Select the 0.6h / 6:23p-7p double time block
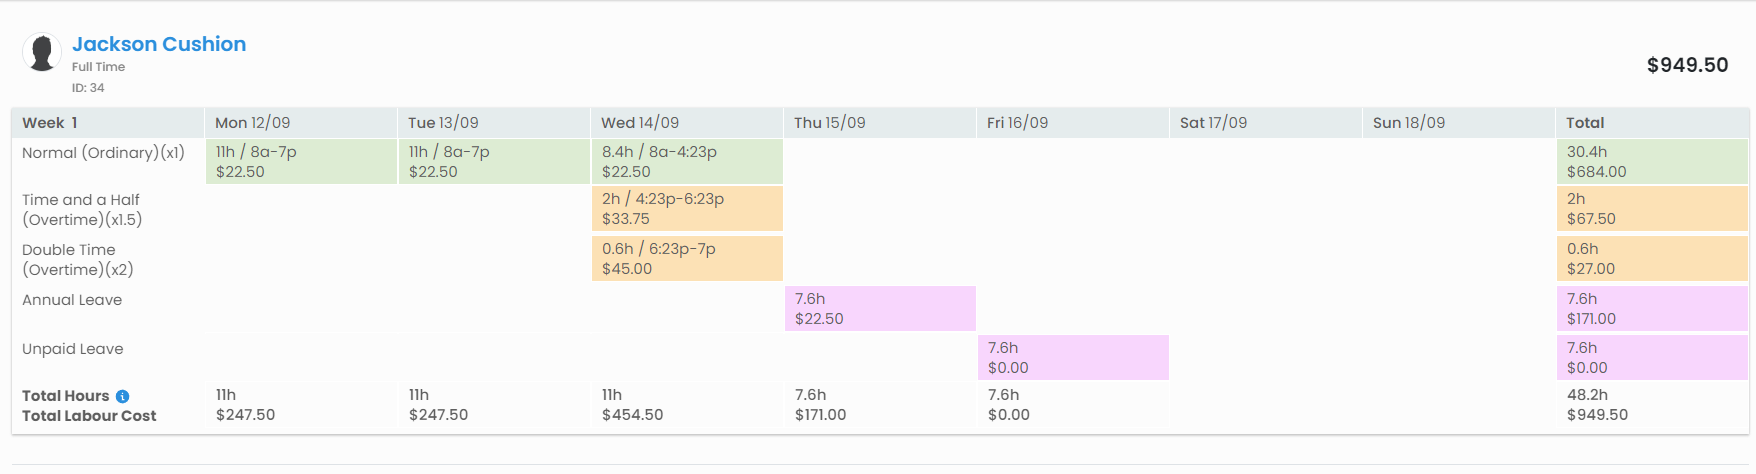The width and height of the screenshot is (1756, 474). point(687,259)
